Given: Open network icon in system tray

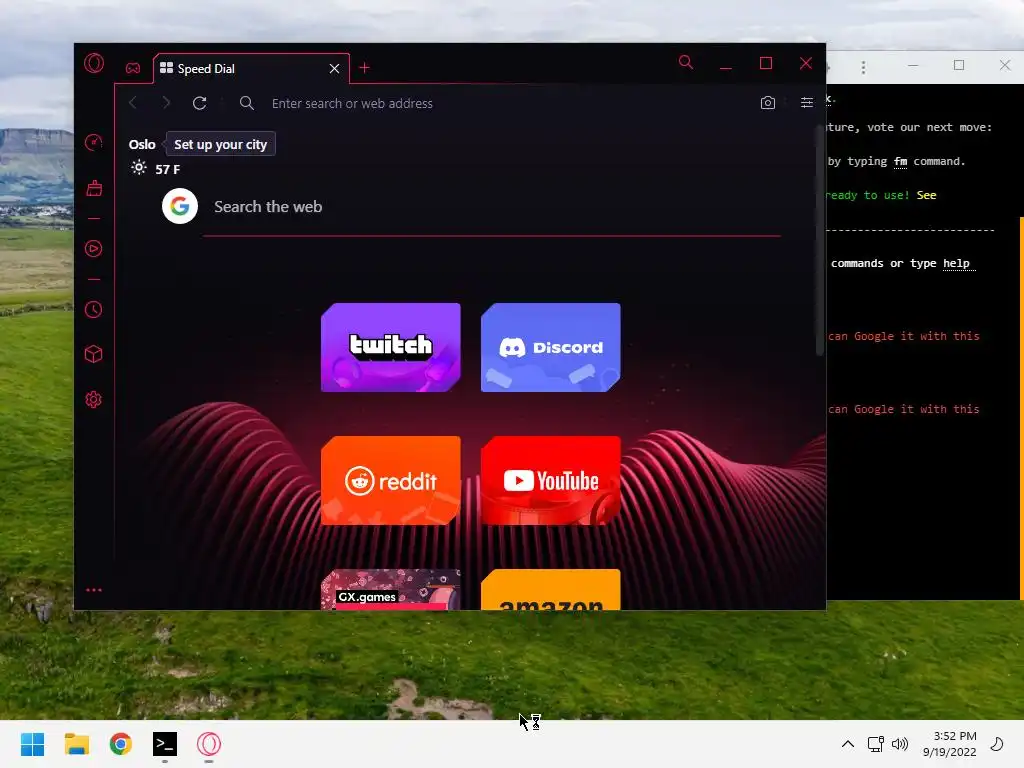Looking at the screenshot, I should [x=875, y=744].
